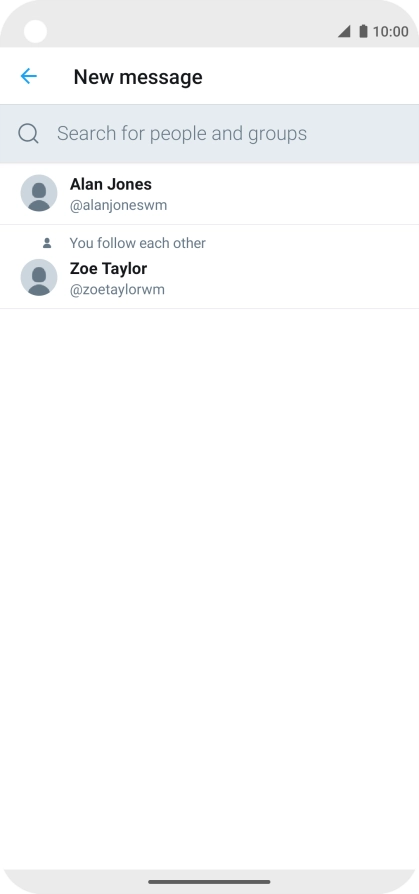Click the search magnifier icon
Viewport: 419px width, 894px height.
pos(28,133)
